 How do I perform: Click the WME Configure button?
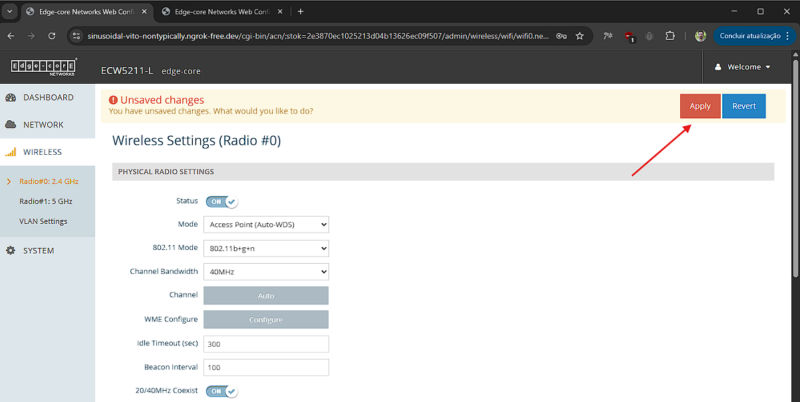coord(266,319)
